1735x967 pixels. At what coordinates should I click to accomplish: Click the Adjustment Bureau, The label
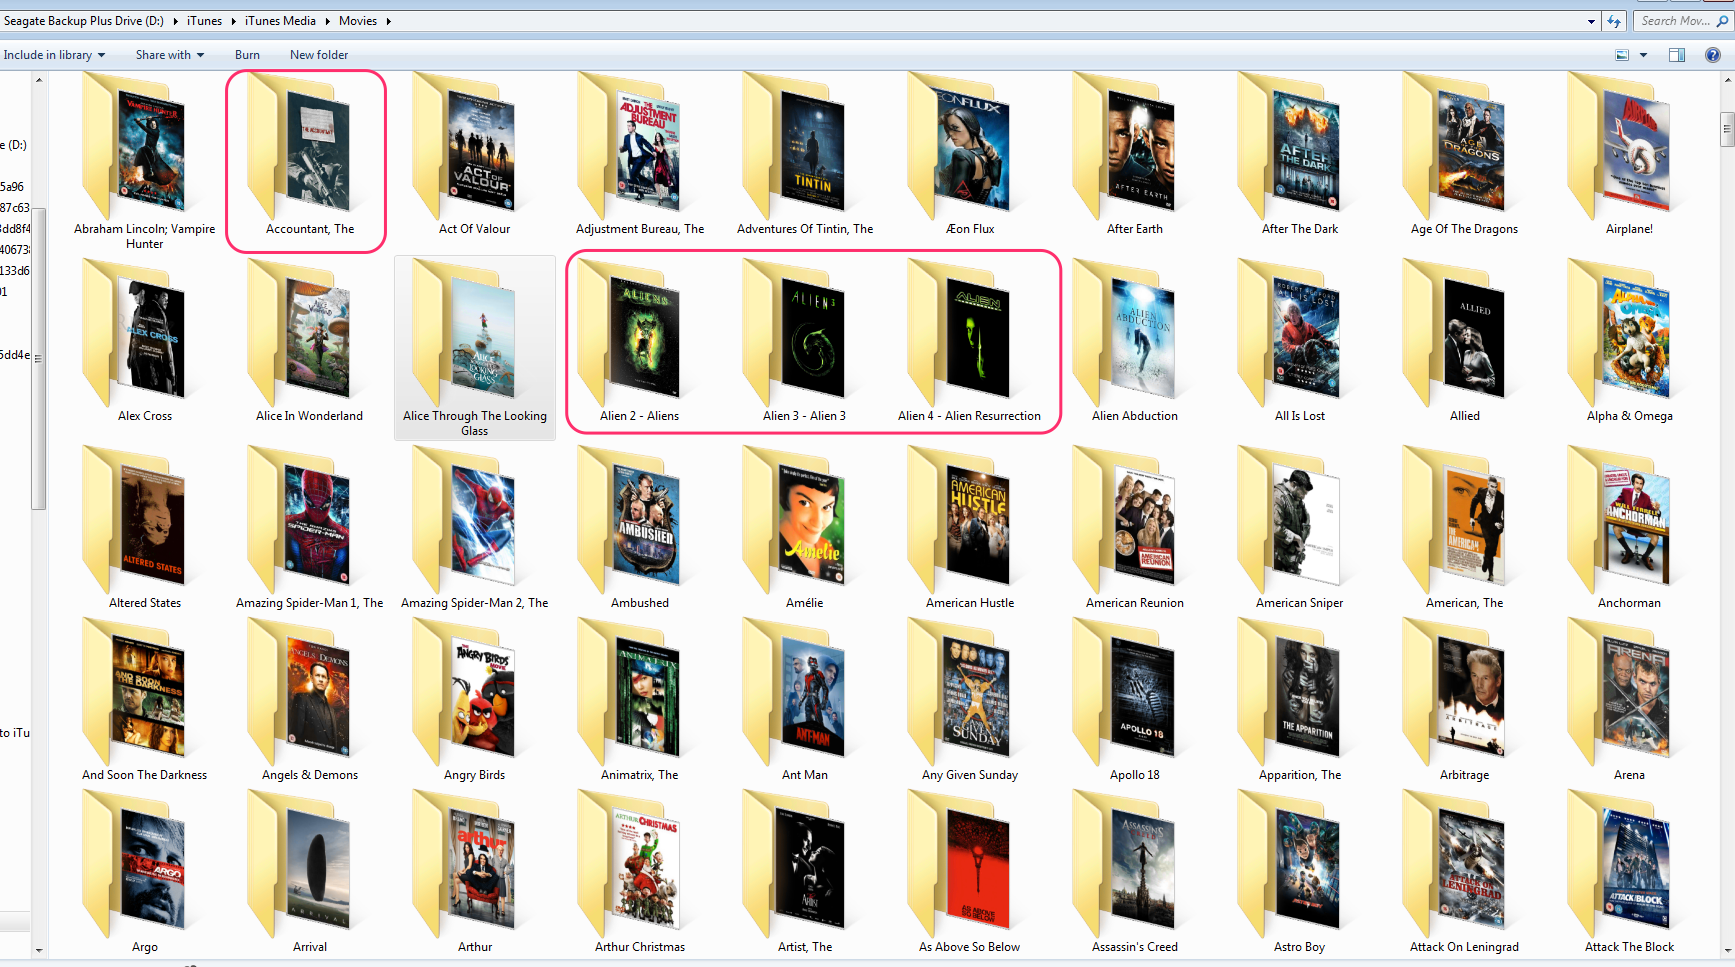[640, 229]
